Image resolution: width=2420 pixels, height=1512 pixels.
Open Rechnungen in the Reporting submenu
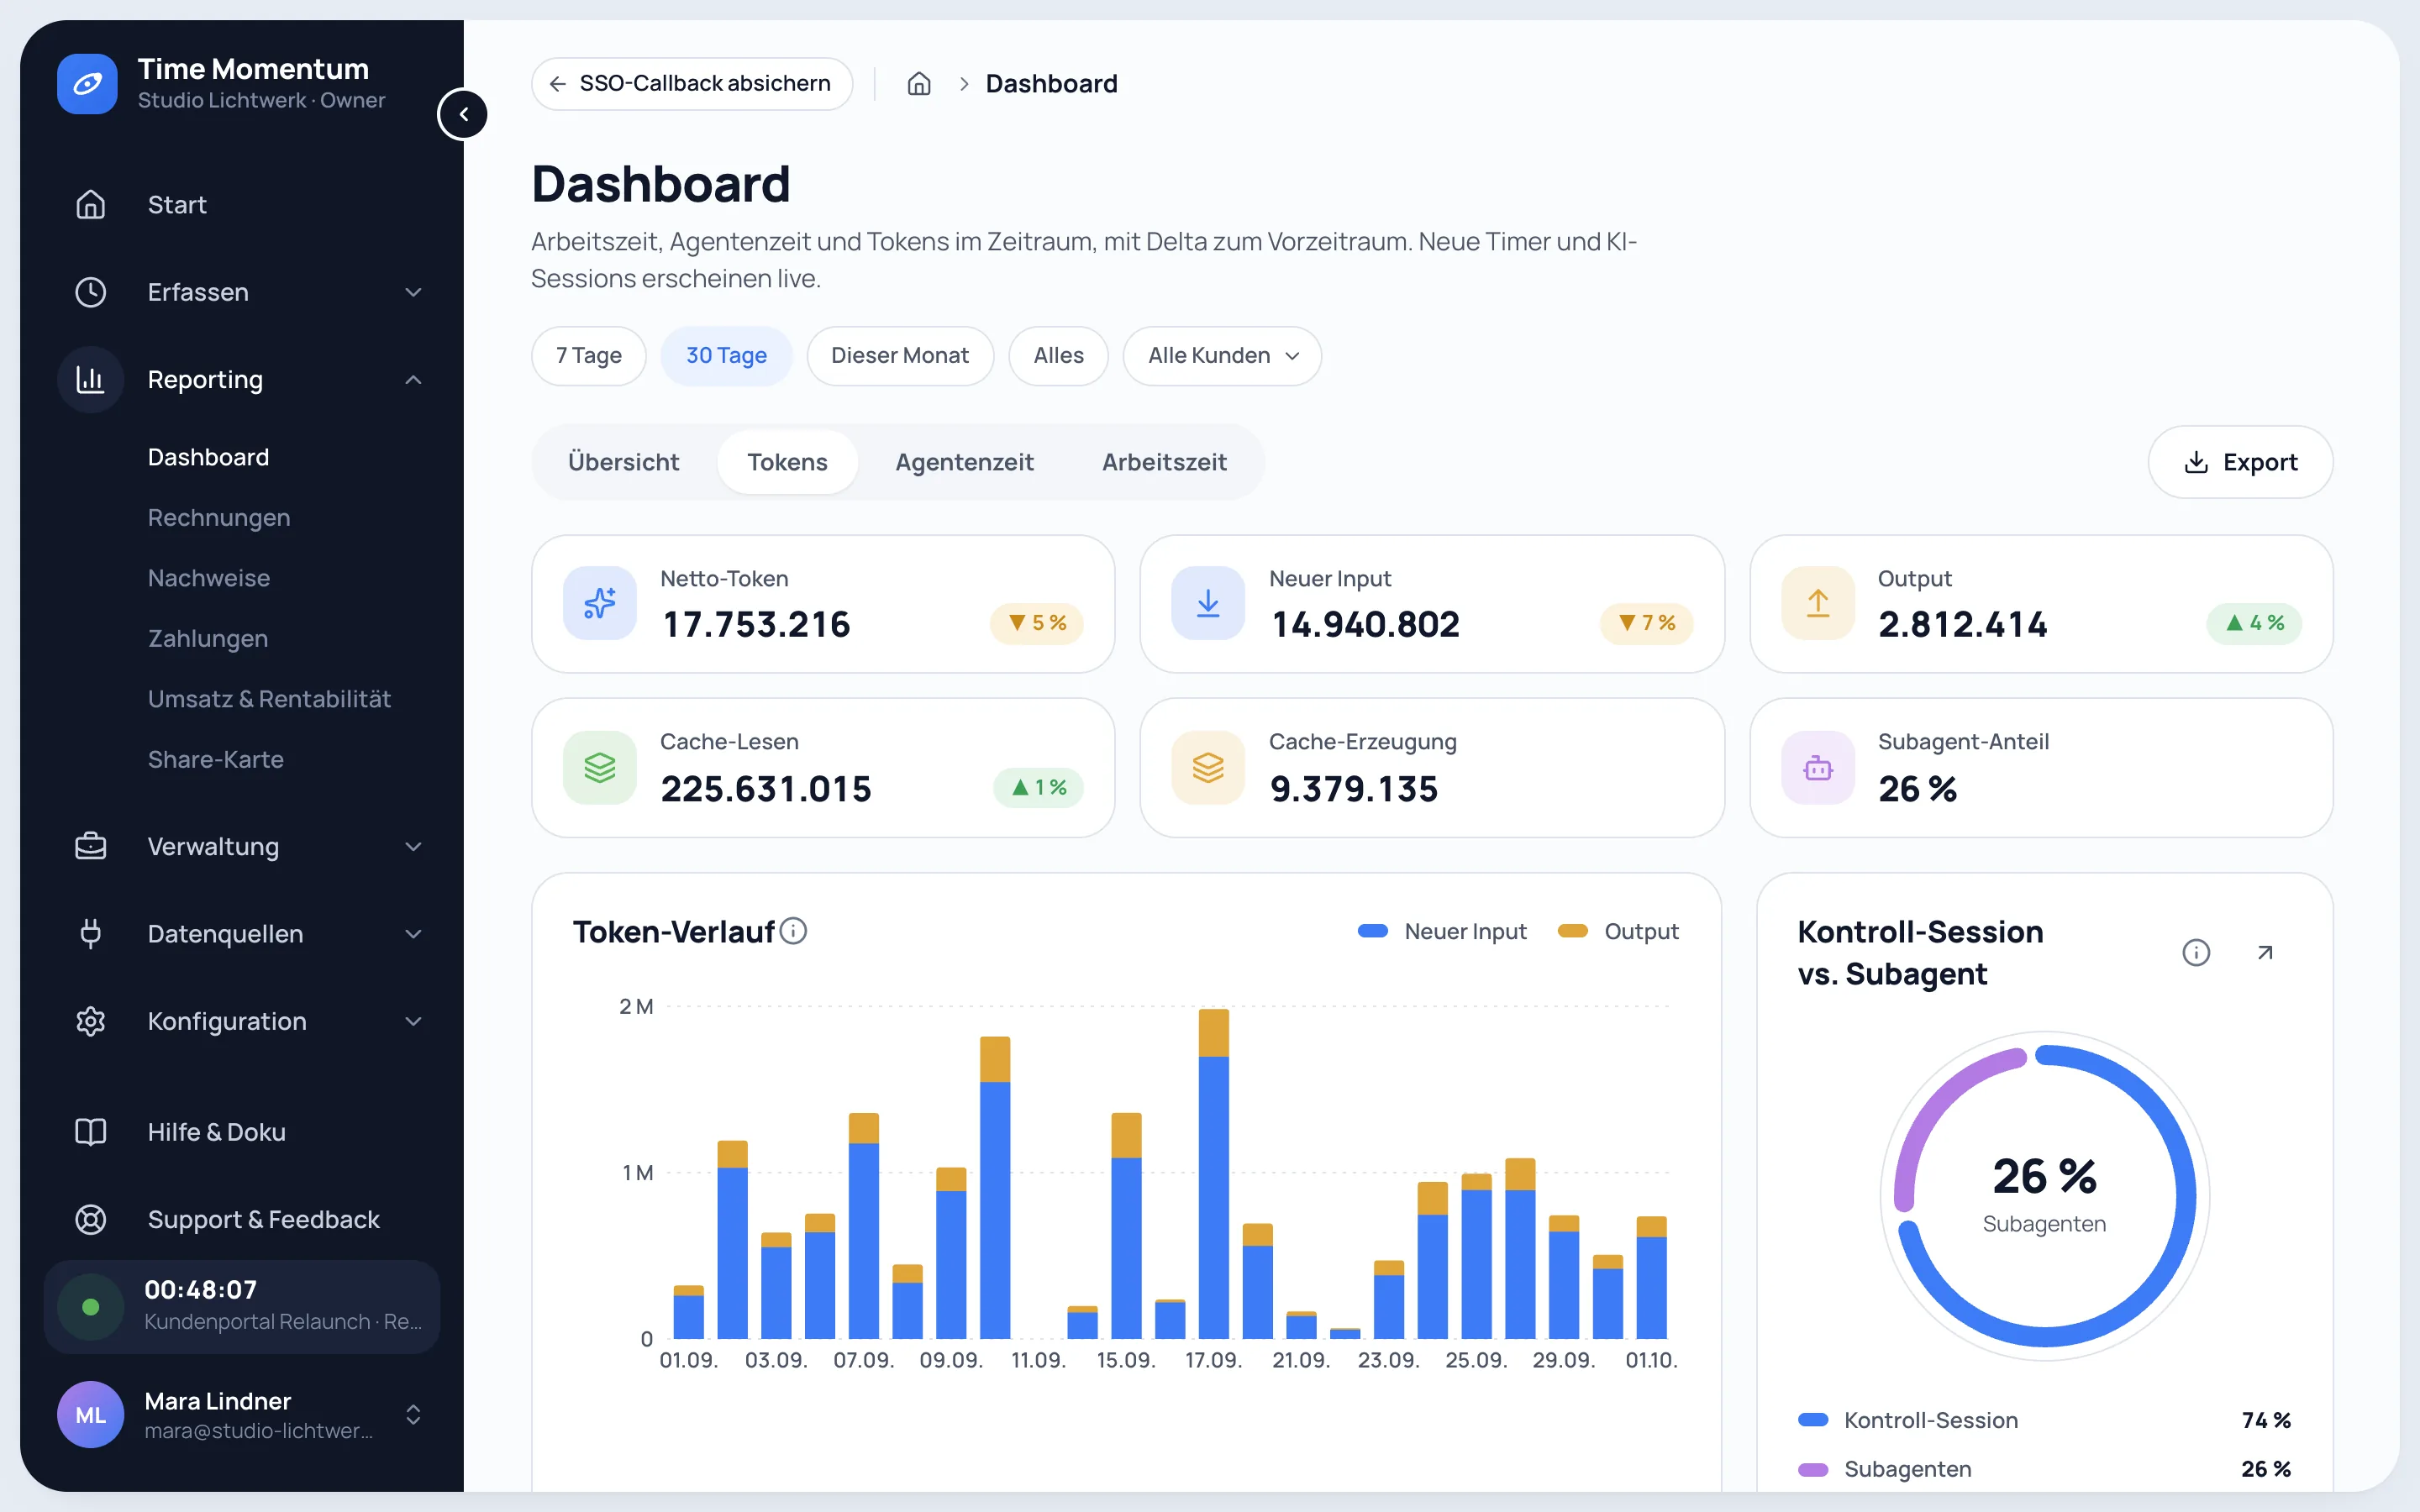(x=219, y=517)
